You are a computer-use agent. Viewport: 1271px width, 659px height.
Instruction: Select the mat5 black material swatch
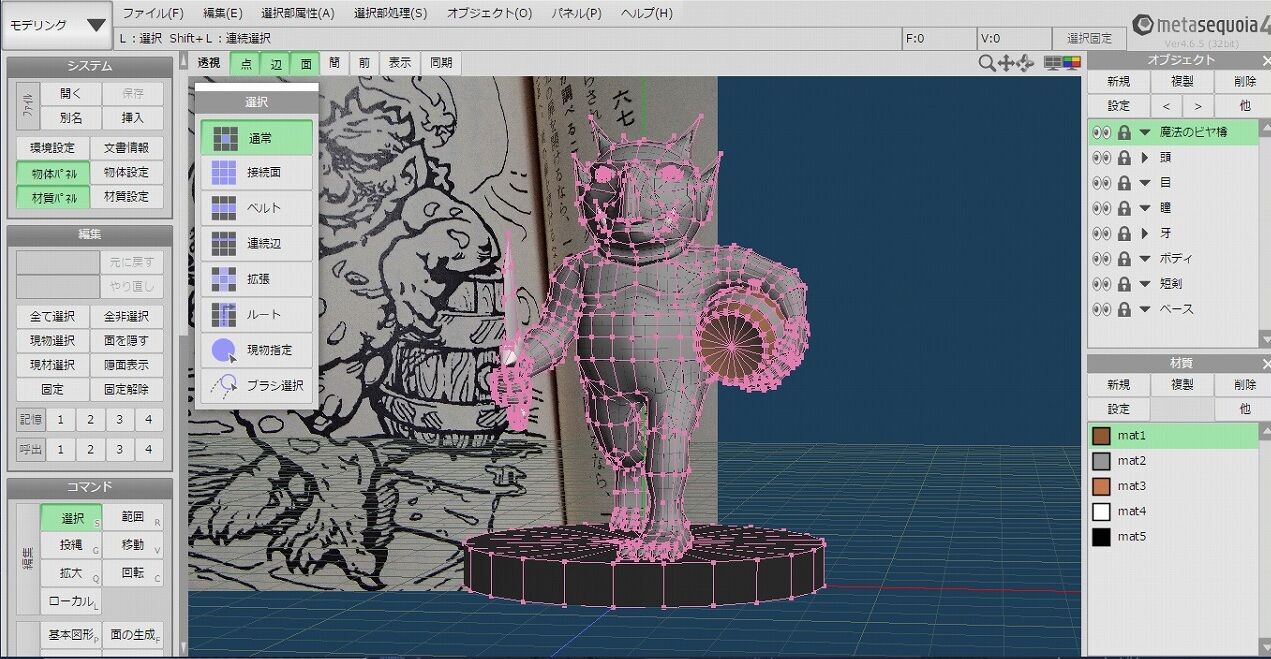coord(1101,537)
